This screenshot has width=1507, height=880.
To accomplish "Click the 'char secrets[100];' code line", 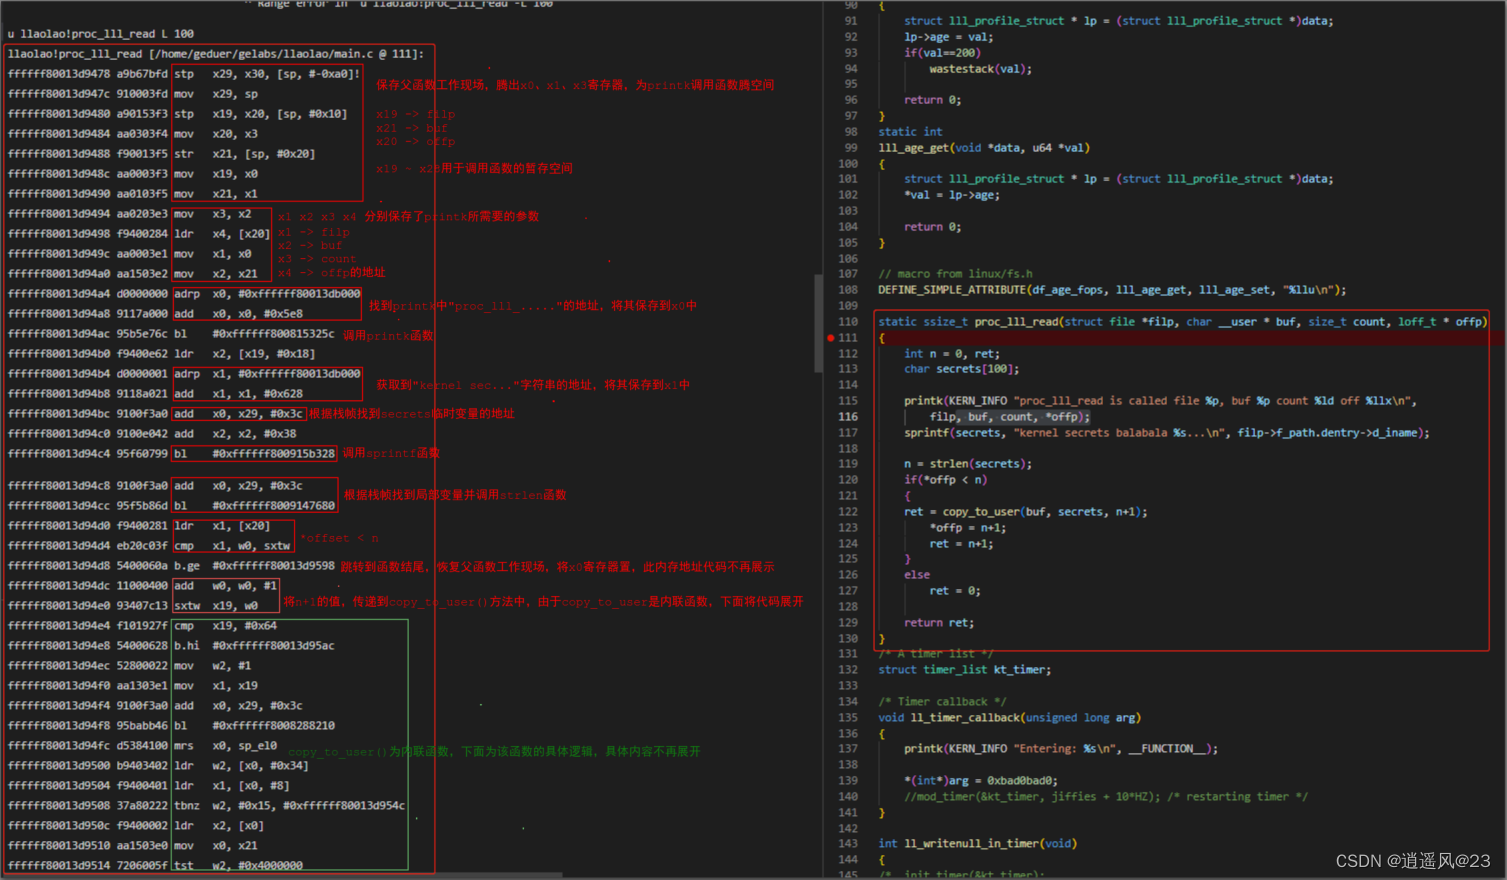I will coord(961,369).
